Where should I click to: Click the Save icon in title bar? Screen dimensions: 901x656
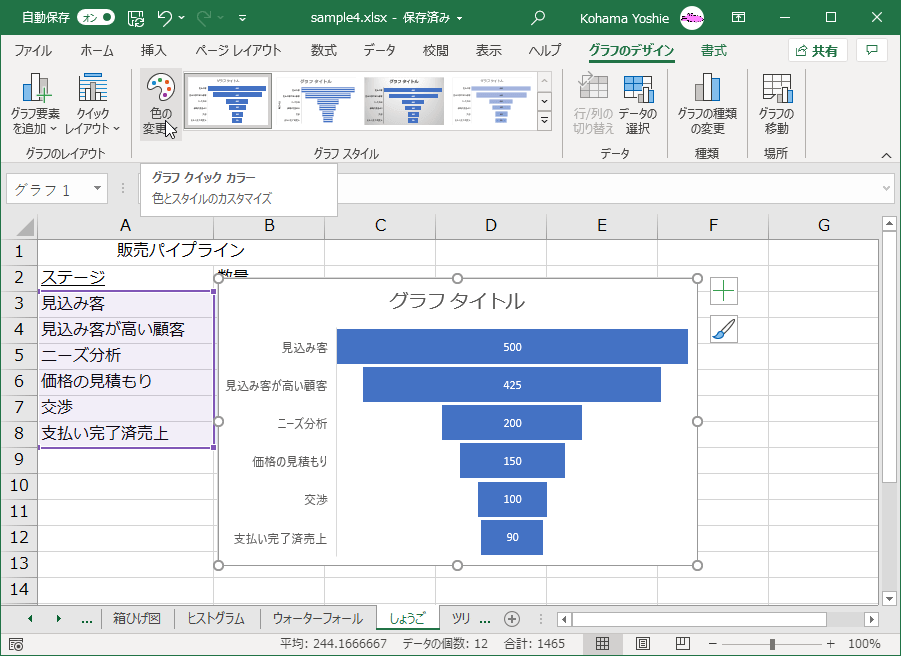[136, 18]
